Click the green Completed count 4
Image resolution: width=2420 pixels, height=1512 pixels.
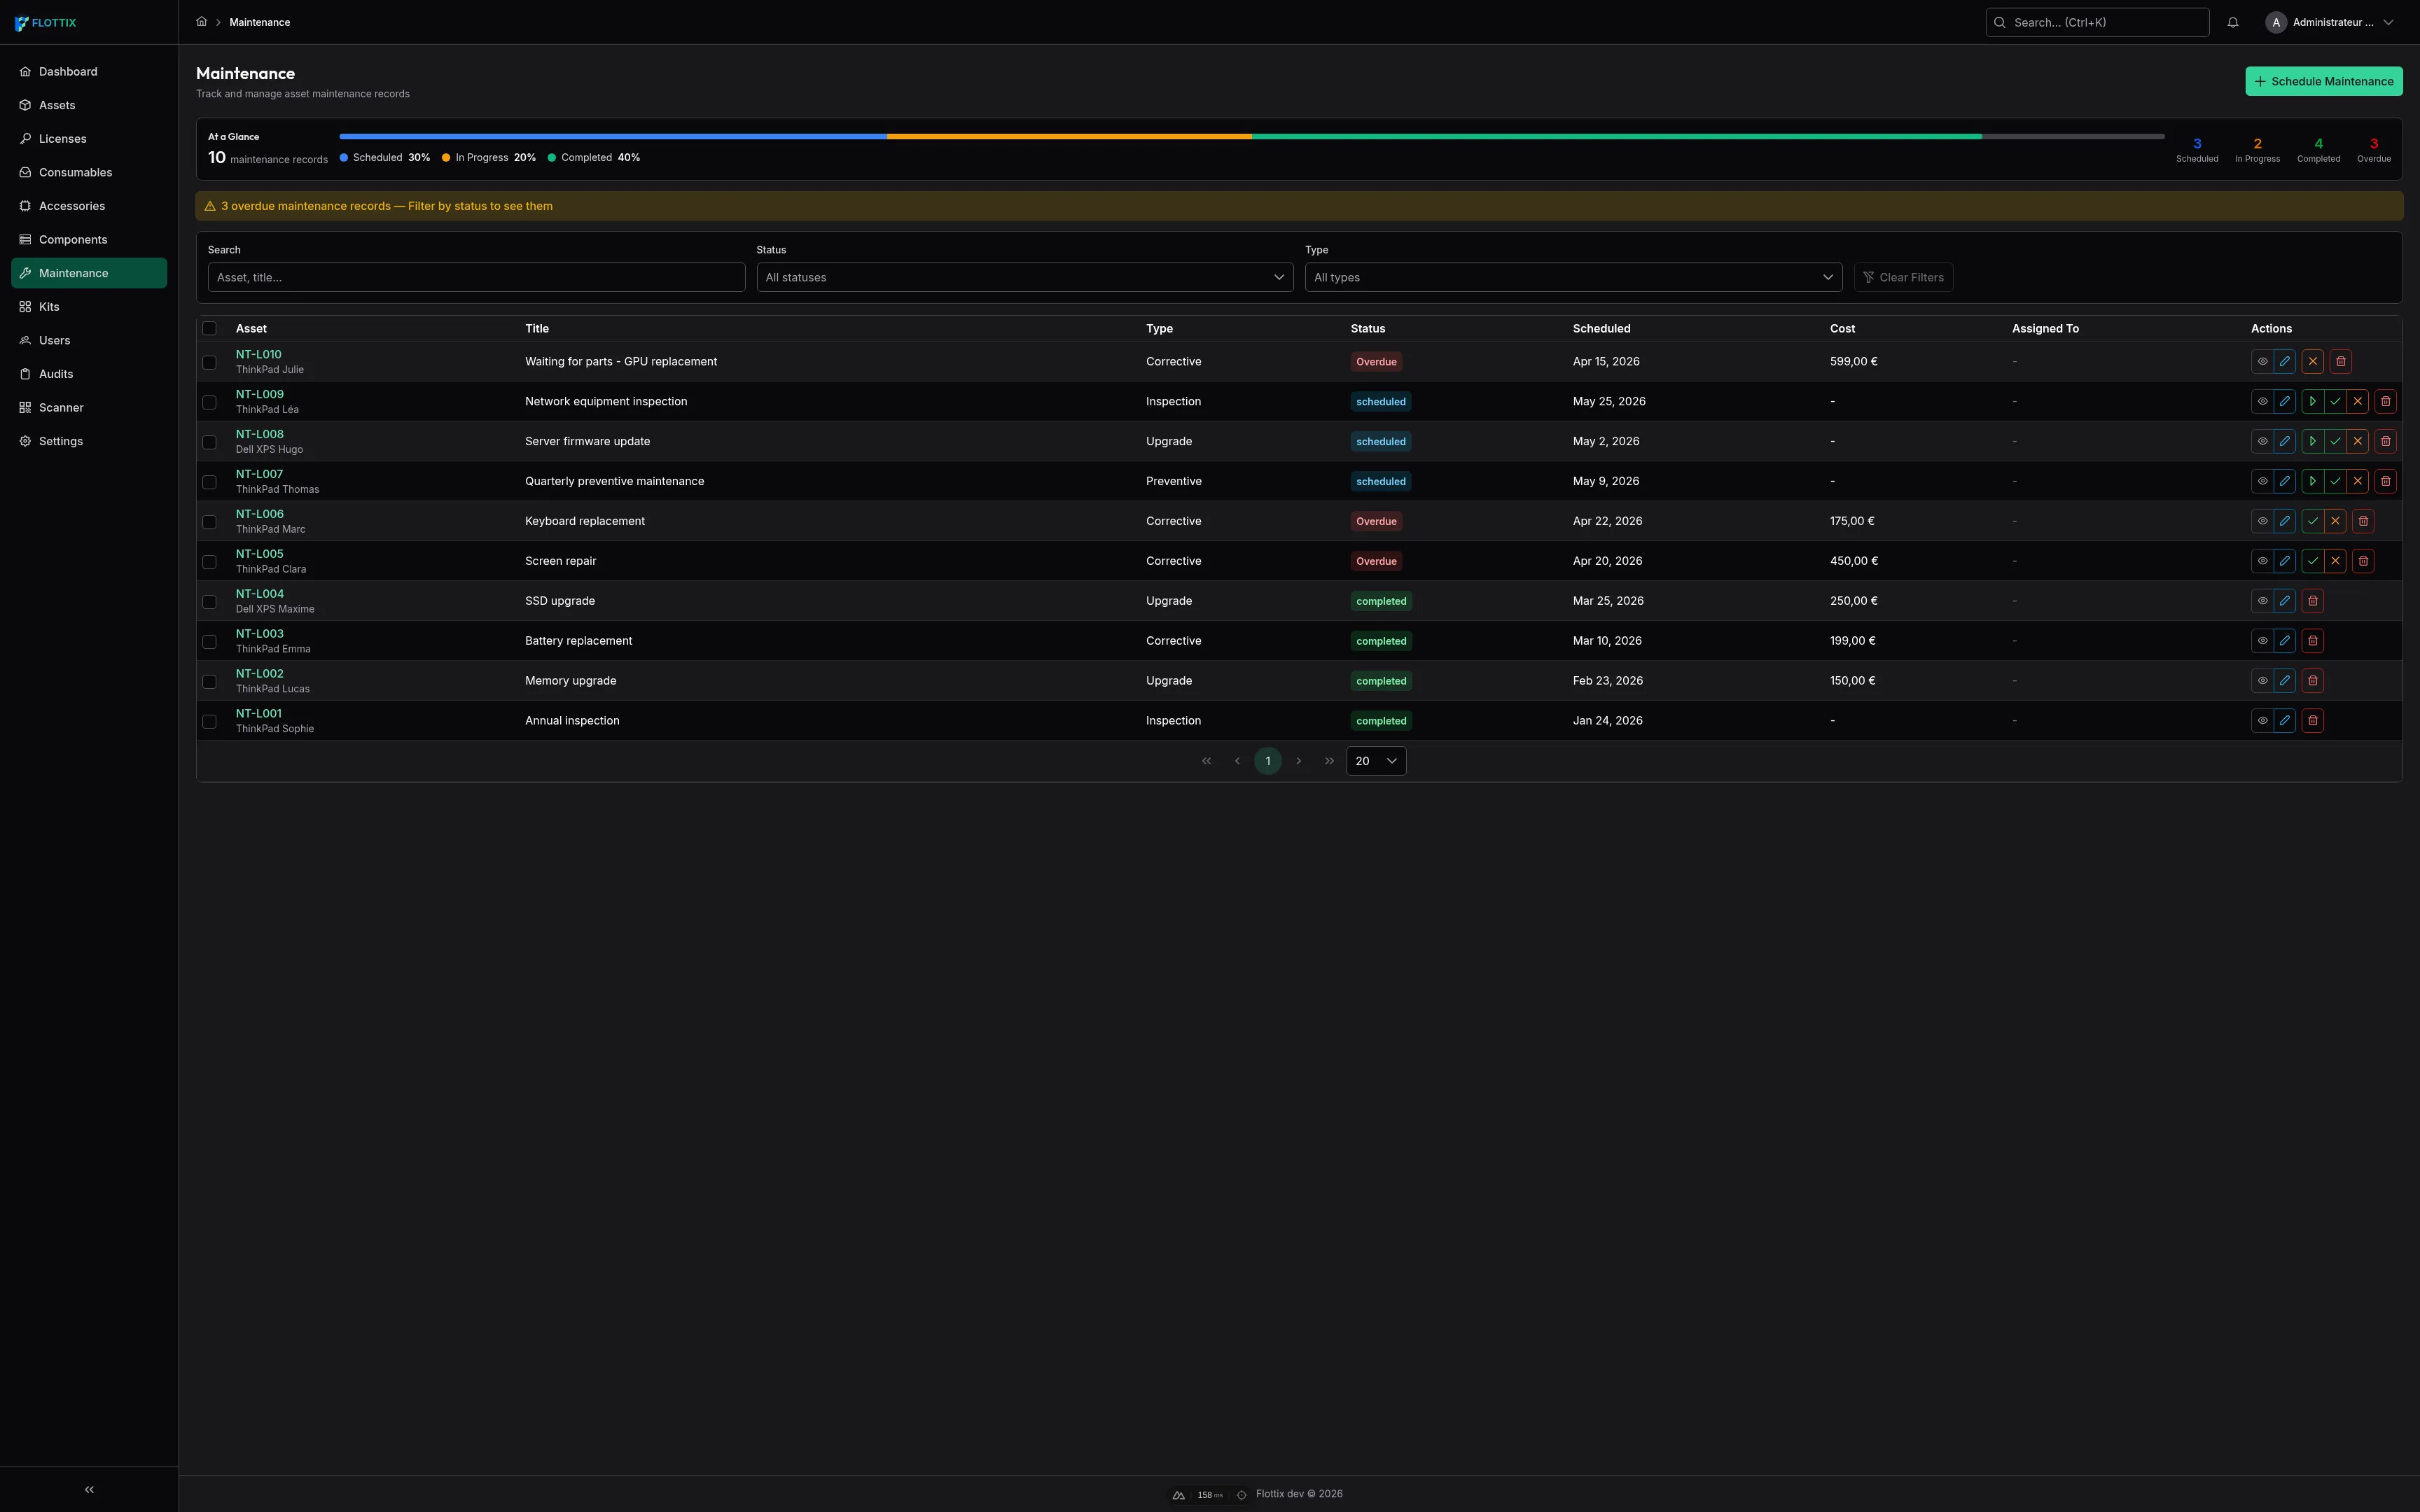(2318, 144)
